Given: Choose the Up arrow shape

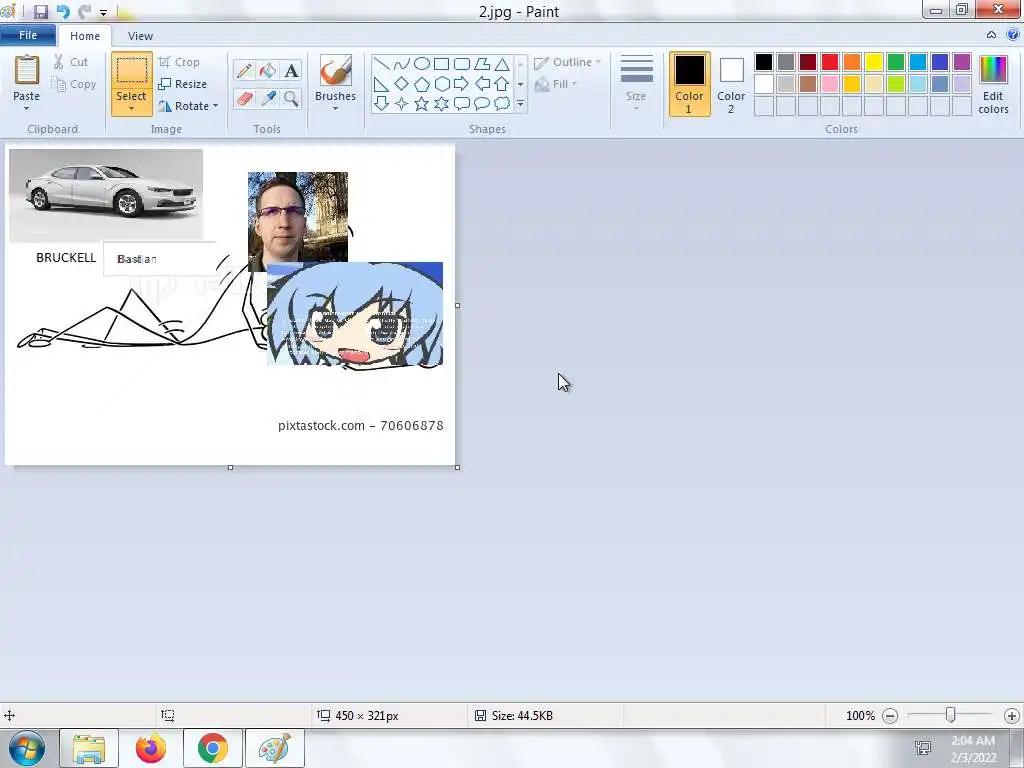Looking at the screenshot, I should point(502,84).
